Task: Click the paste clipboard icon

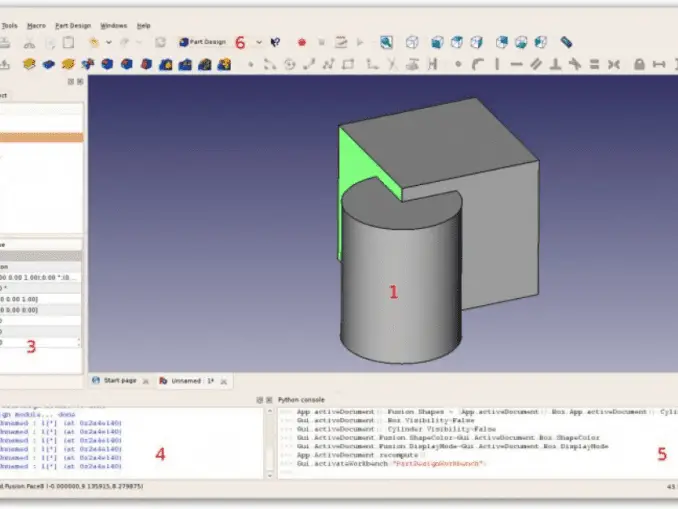Action: (68, 42)
